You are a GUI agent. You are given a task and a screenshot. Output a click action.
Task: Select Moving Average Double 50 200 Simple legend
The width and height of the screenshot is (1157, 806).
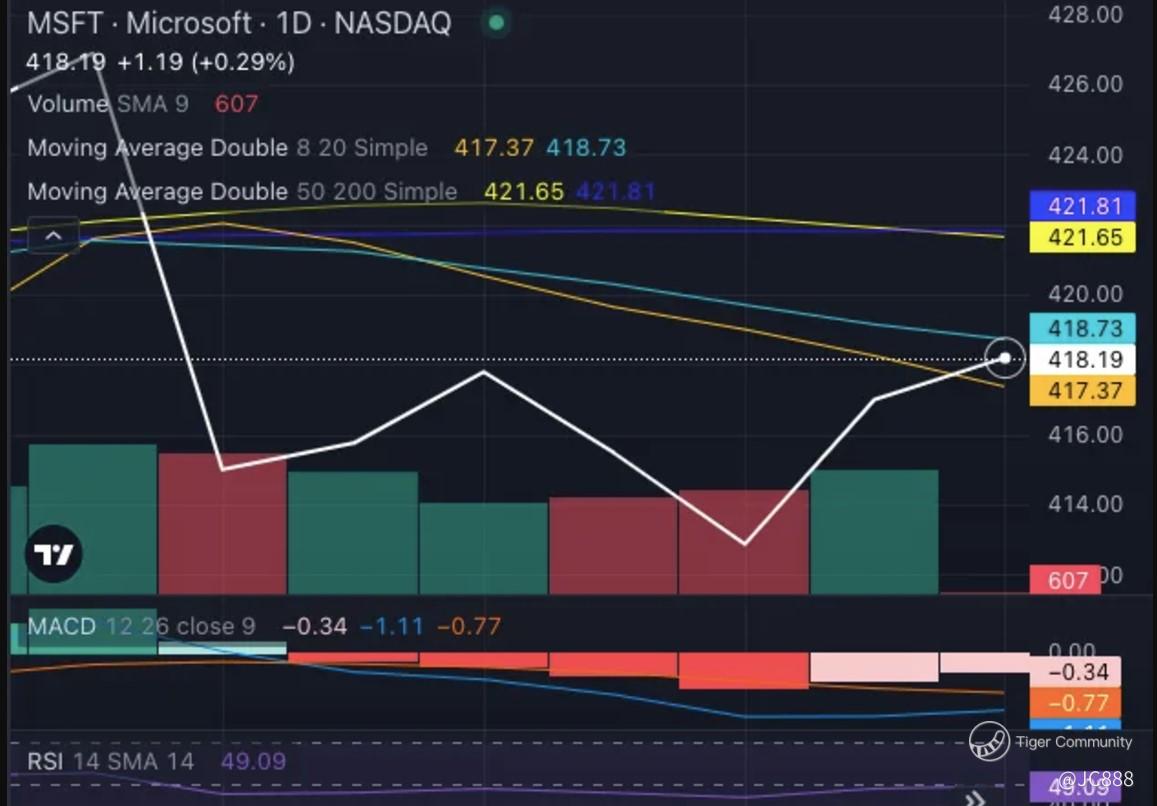coord(242,192)
